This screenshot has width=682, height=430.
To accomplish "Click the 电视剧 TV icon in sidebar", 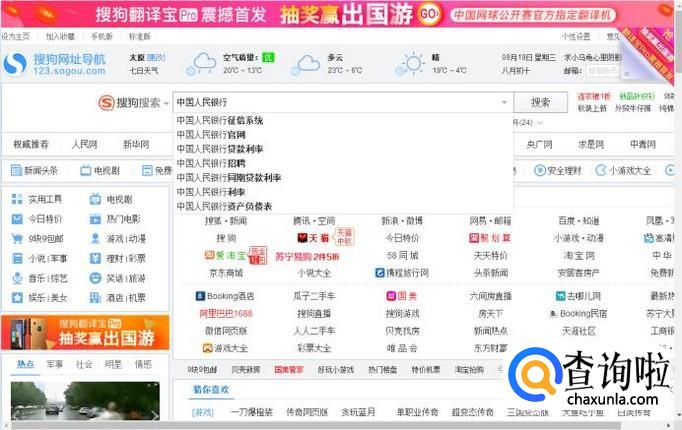I will point(95,199).
